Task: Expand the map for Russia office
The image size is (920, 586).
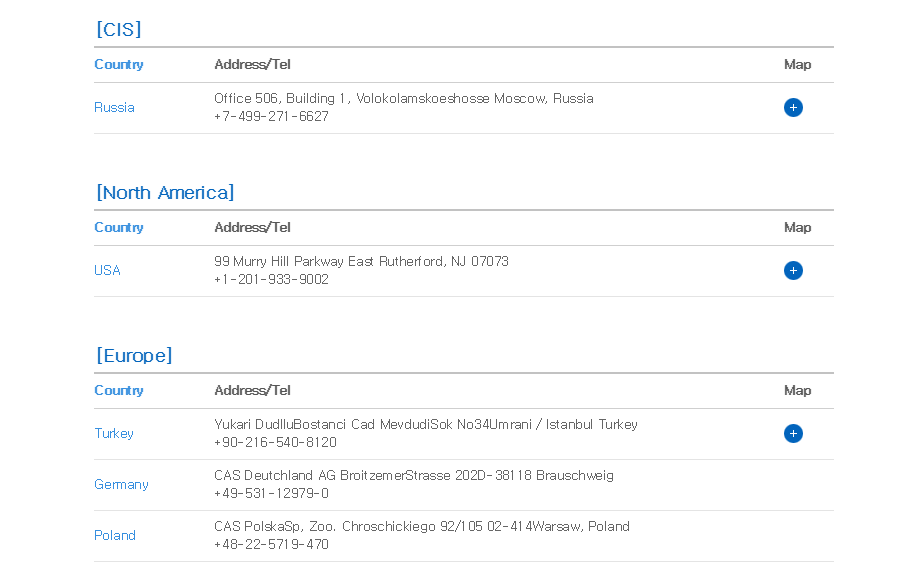Action: [793, 108]
